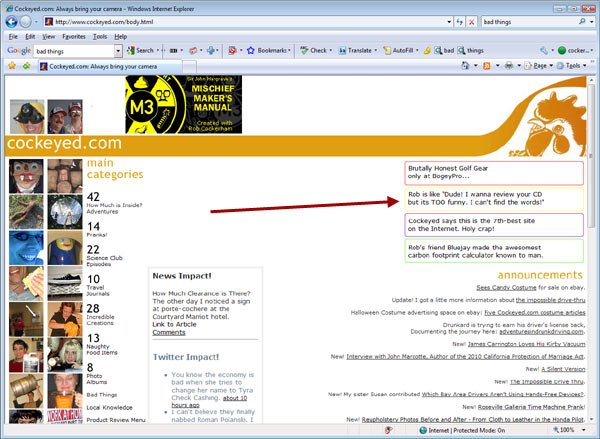Follow the Link to Article link
This screenshot has height=439, width=600.
[175, 324]
